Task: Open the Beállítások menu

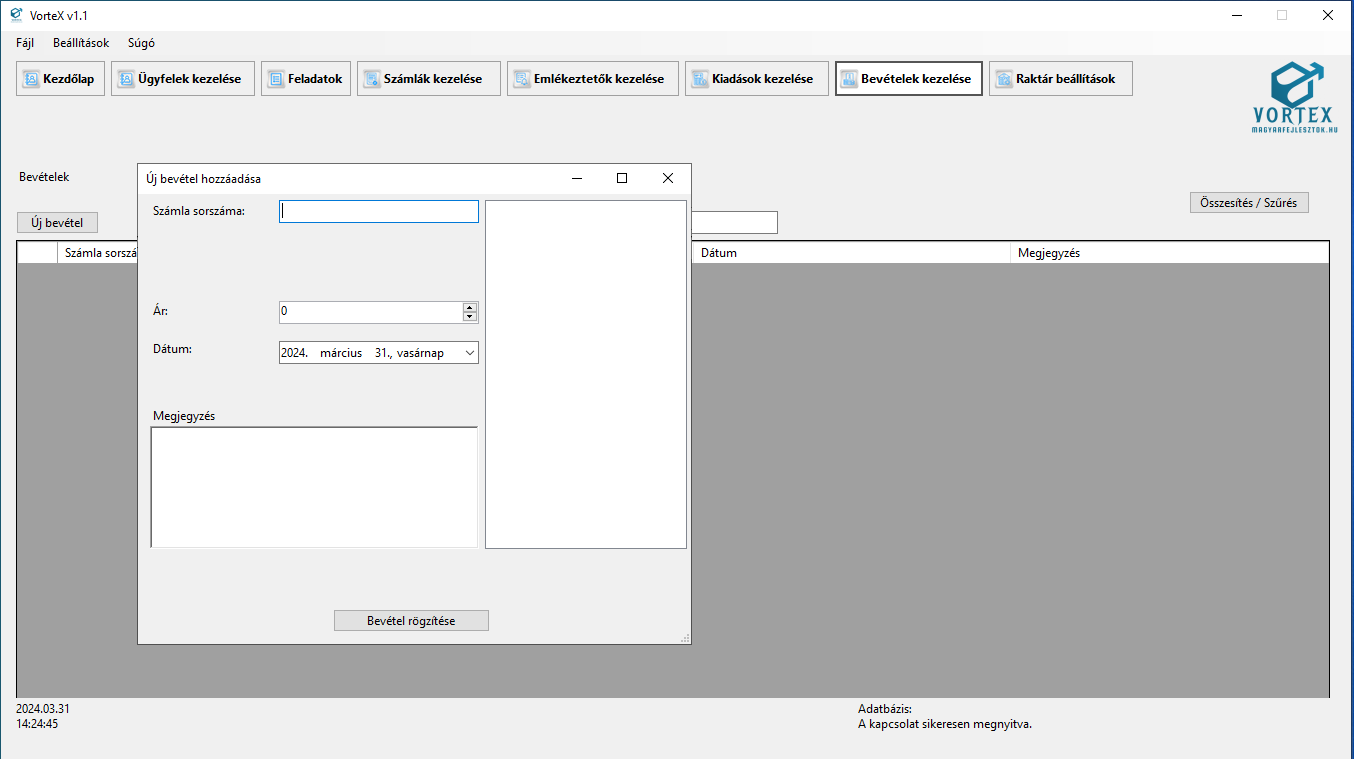Action: tap(81, 43)
